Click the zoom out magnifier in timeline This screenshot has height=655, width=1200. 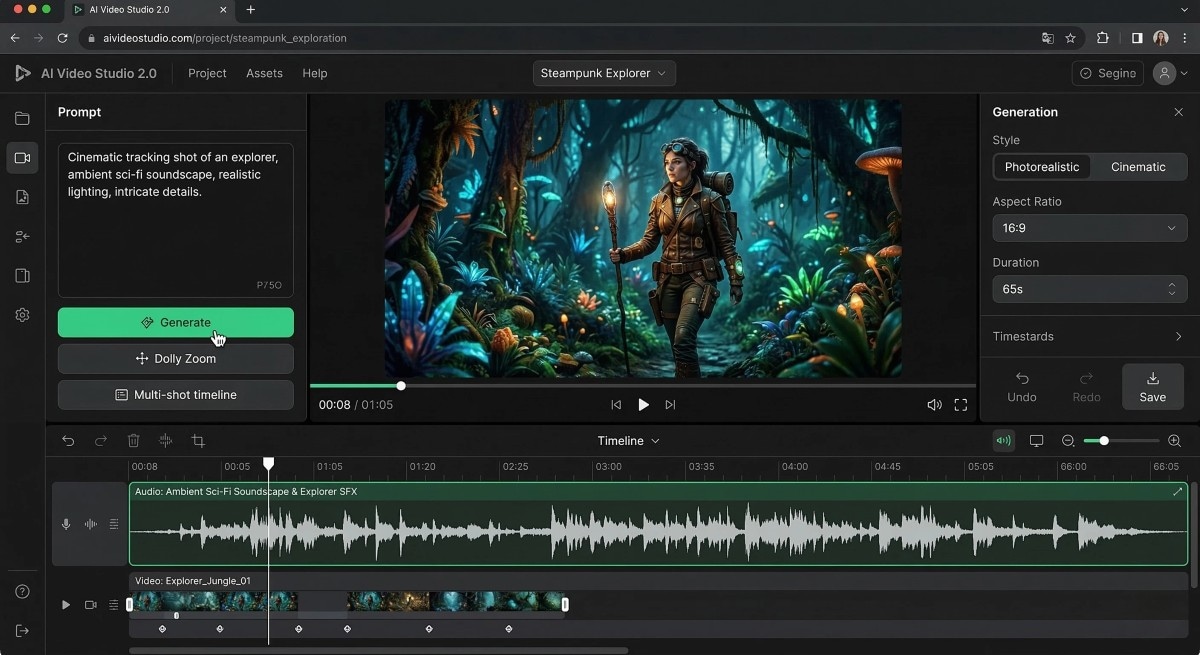coord(1068,441)
